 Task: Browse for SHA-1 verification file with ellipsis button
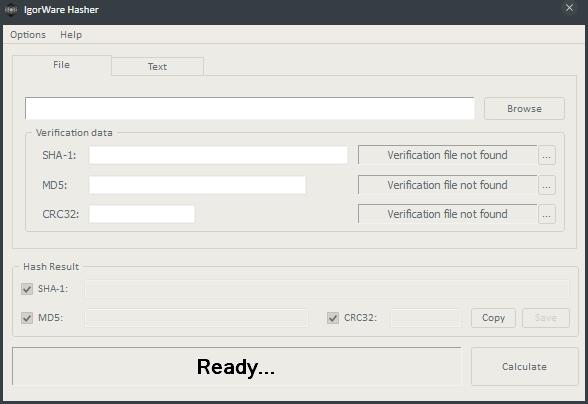point(547,155)
